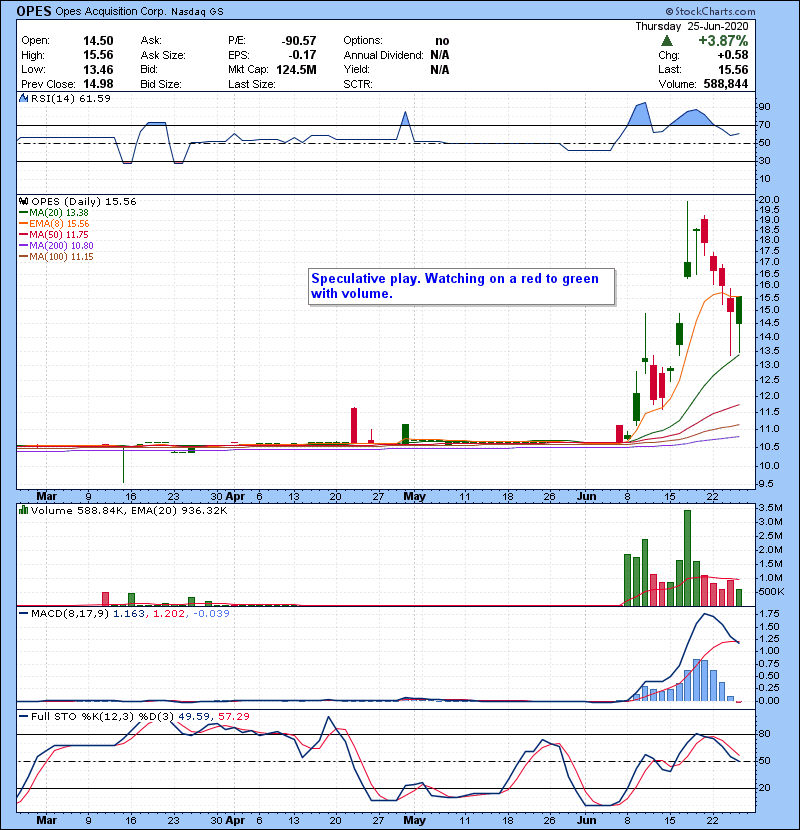Image resolution: width=800 pixels, height=830 pixels.
Task: Click the Open value 14.50
Action: pyautogui.click(x=98, y=41)
